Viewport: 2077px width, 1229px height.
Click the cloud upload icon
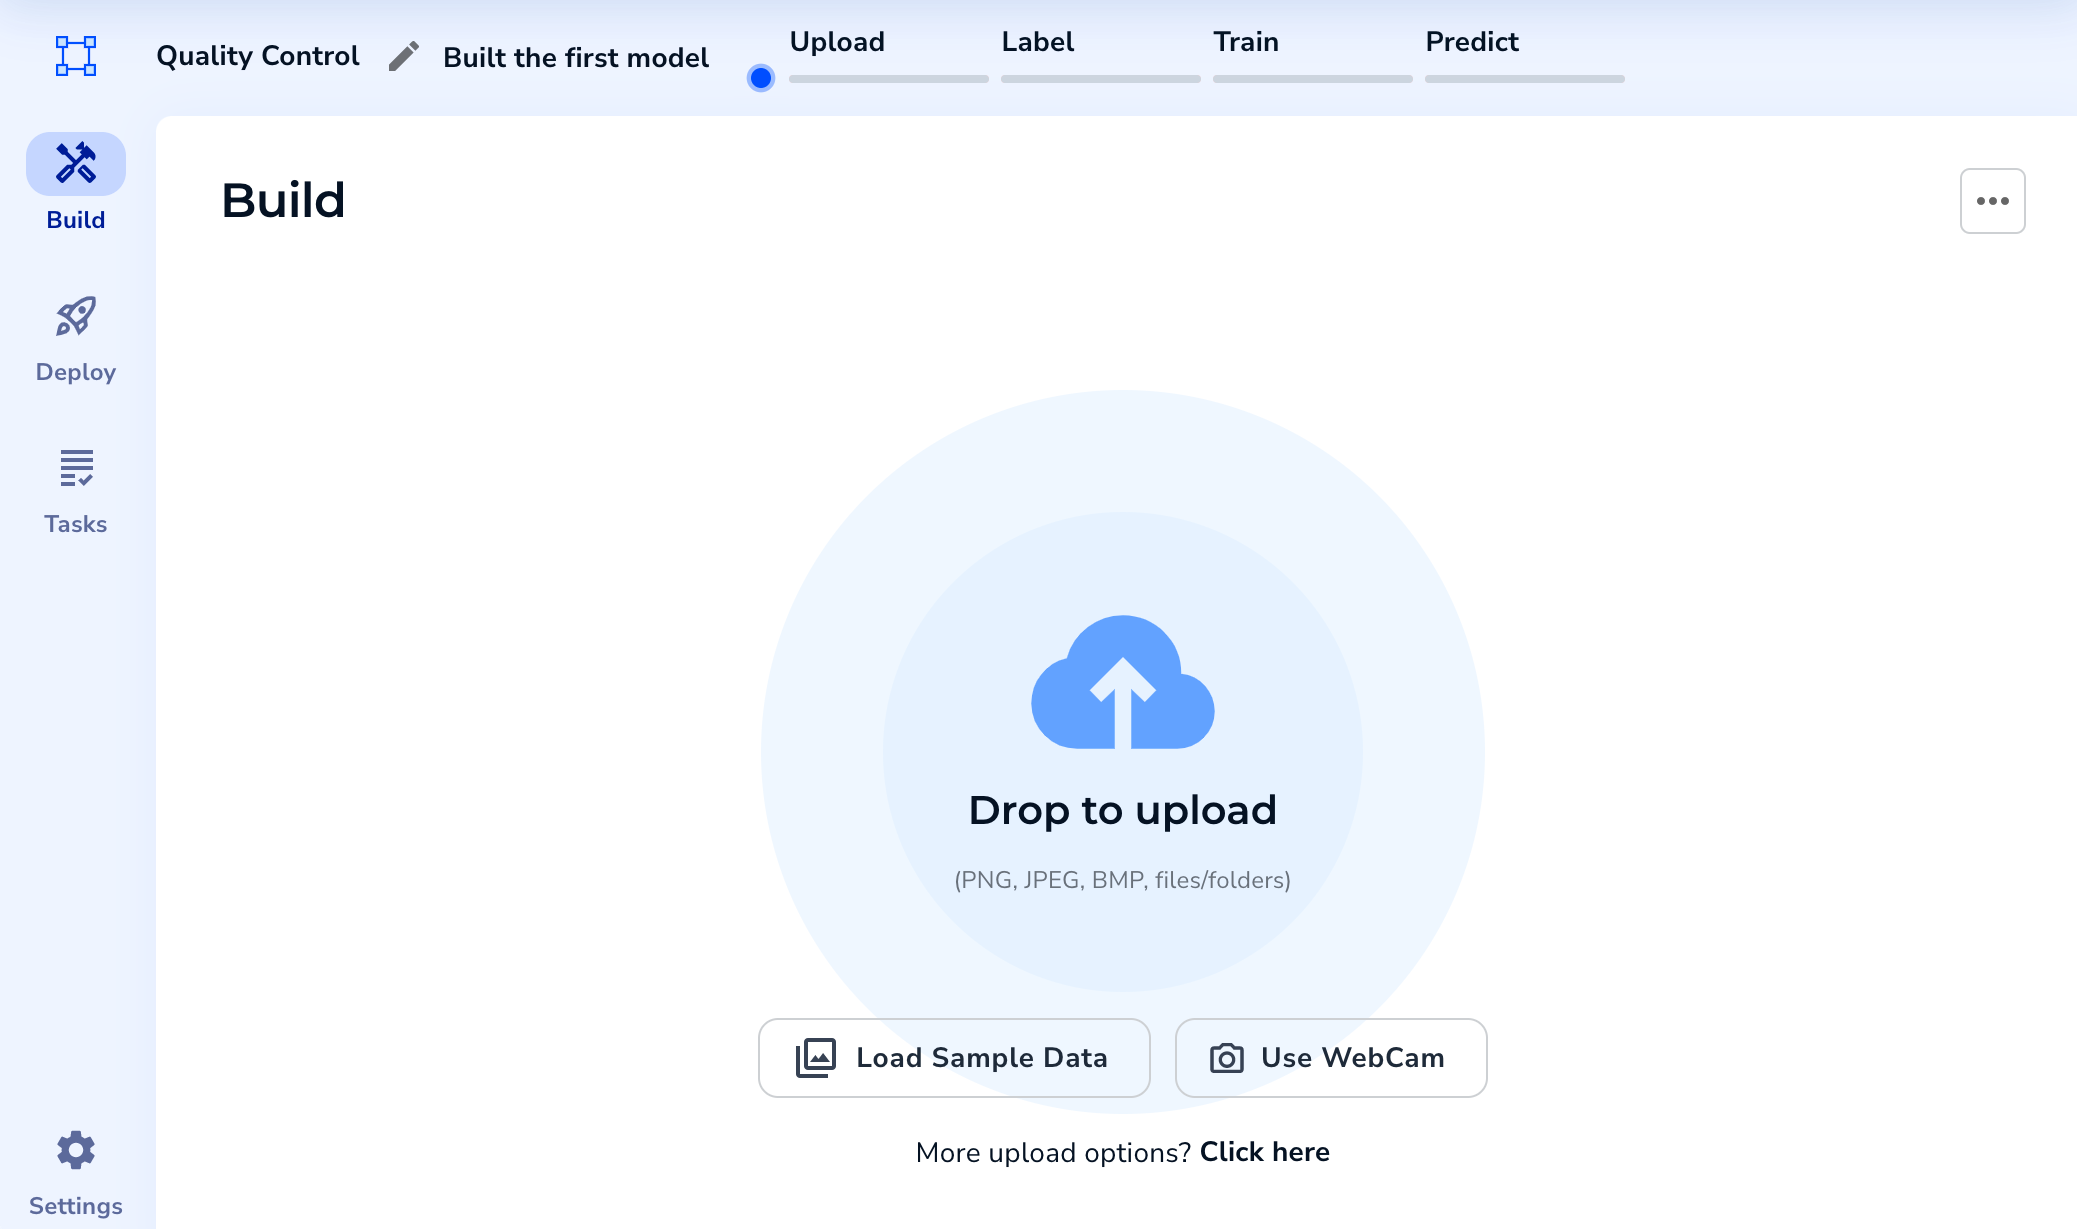[1122, 683]
